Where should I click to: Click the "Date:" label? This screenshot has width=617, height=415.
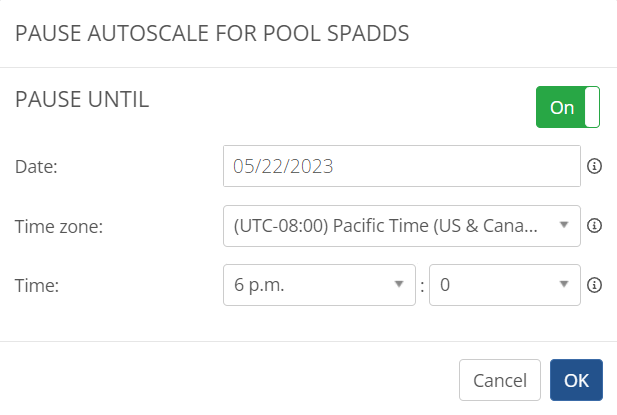pyautogui.click(x=37, y=167)
